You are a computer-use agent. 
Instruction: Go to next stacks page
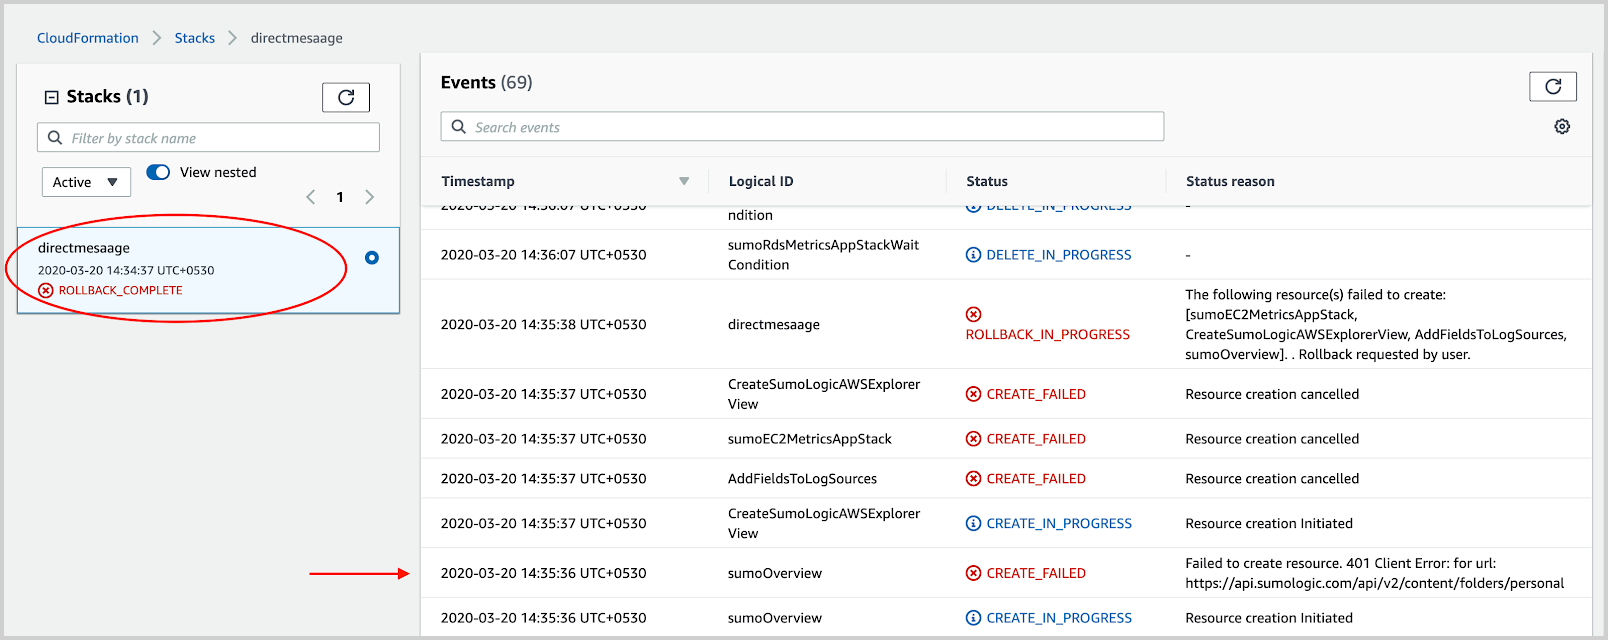tap(370, 197)
